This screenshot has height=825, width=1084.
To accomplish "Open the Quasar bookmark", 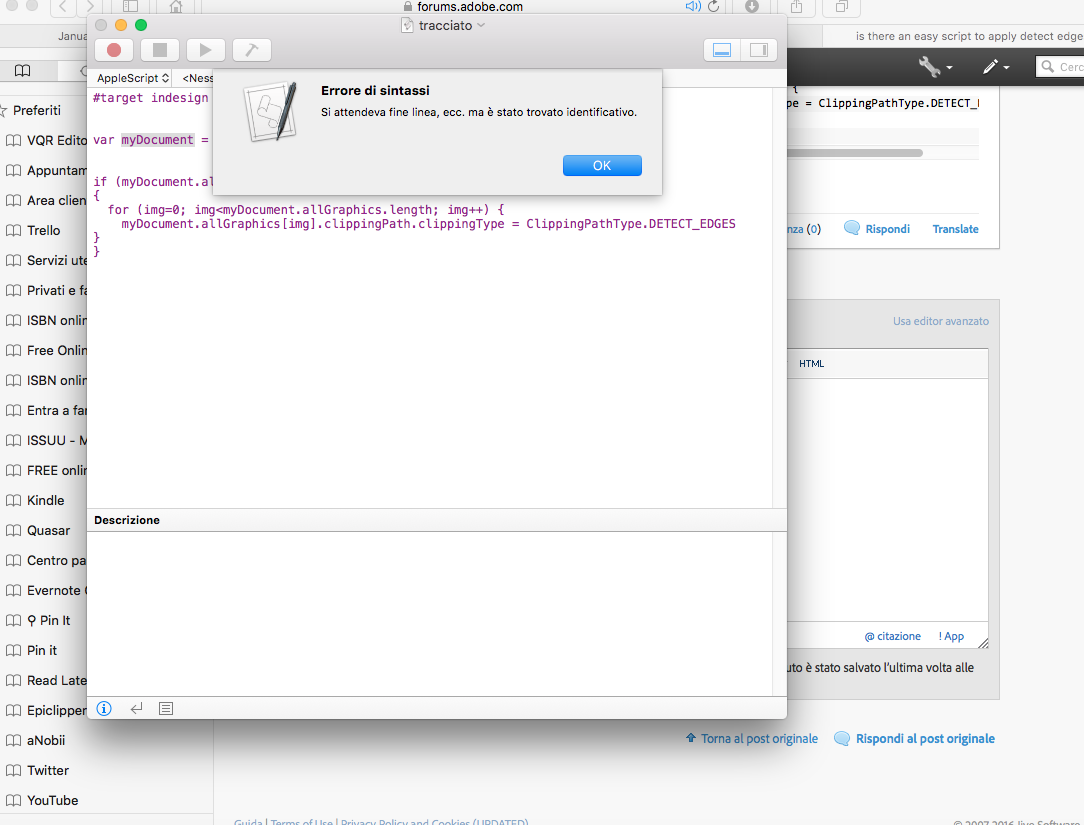I will [x=38, y=530].
